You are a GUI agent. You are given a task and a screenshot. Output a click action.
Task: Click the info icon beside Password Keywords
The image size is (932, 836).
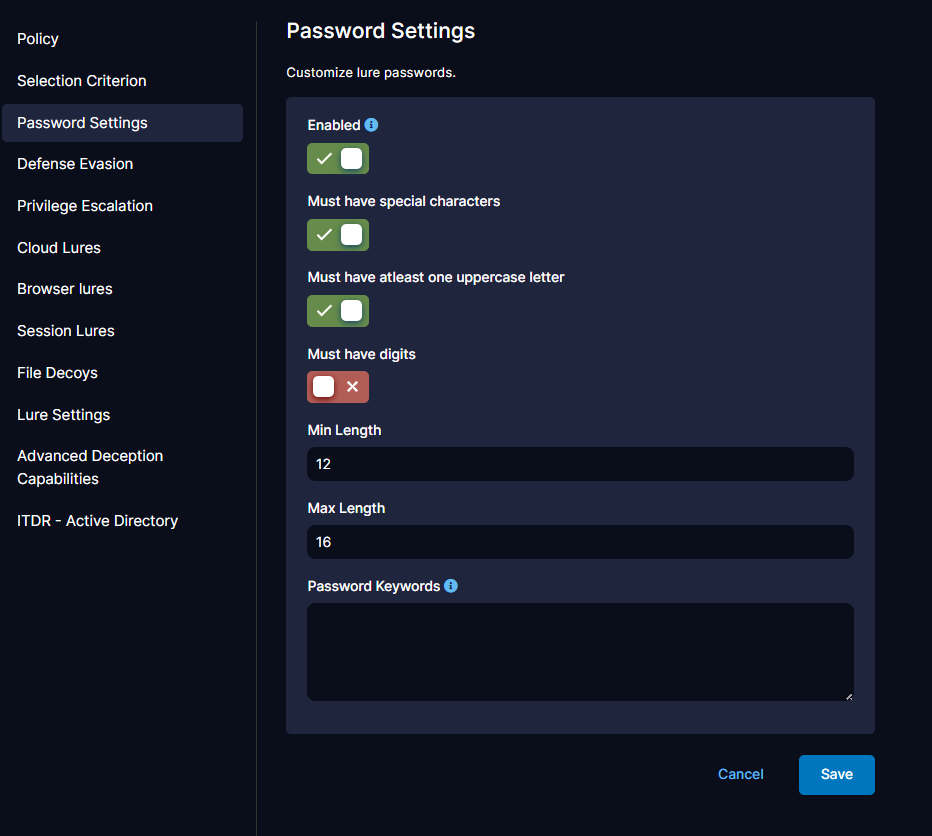[451, 586]
